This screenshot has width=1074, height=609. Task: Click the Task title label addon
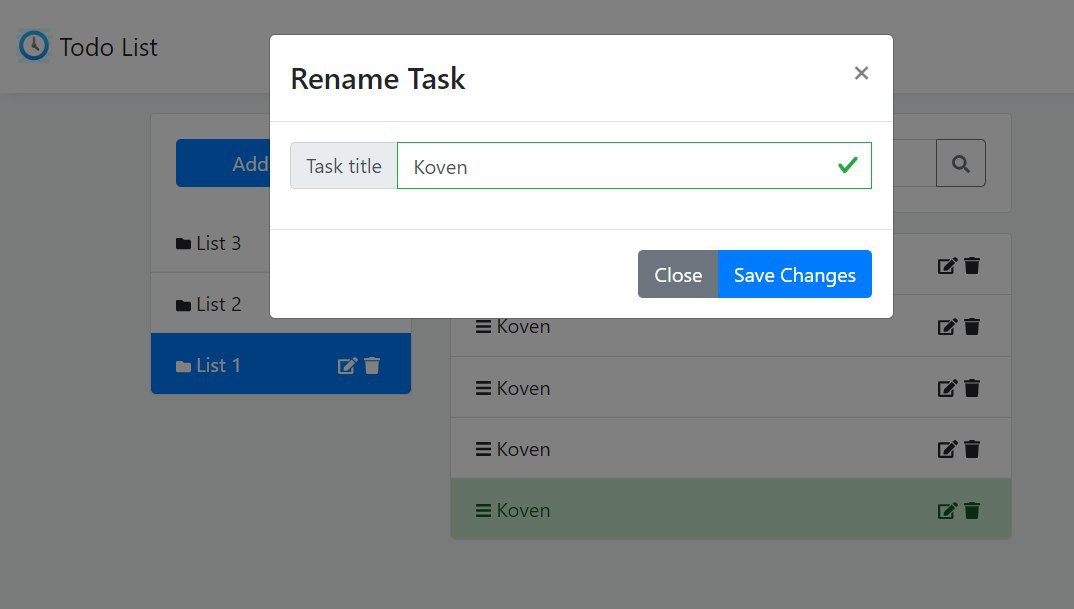(344, 166)
